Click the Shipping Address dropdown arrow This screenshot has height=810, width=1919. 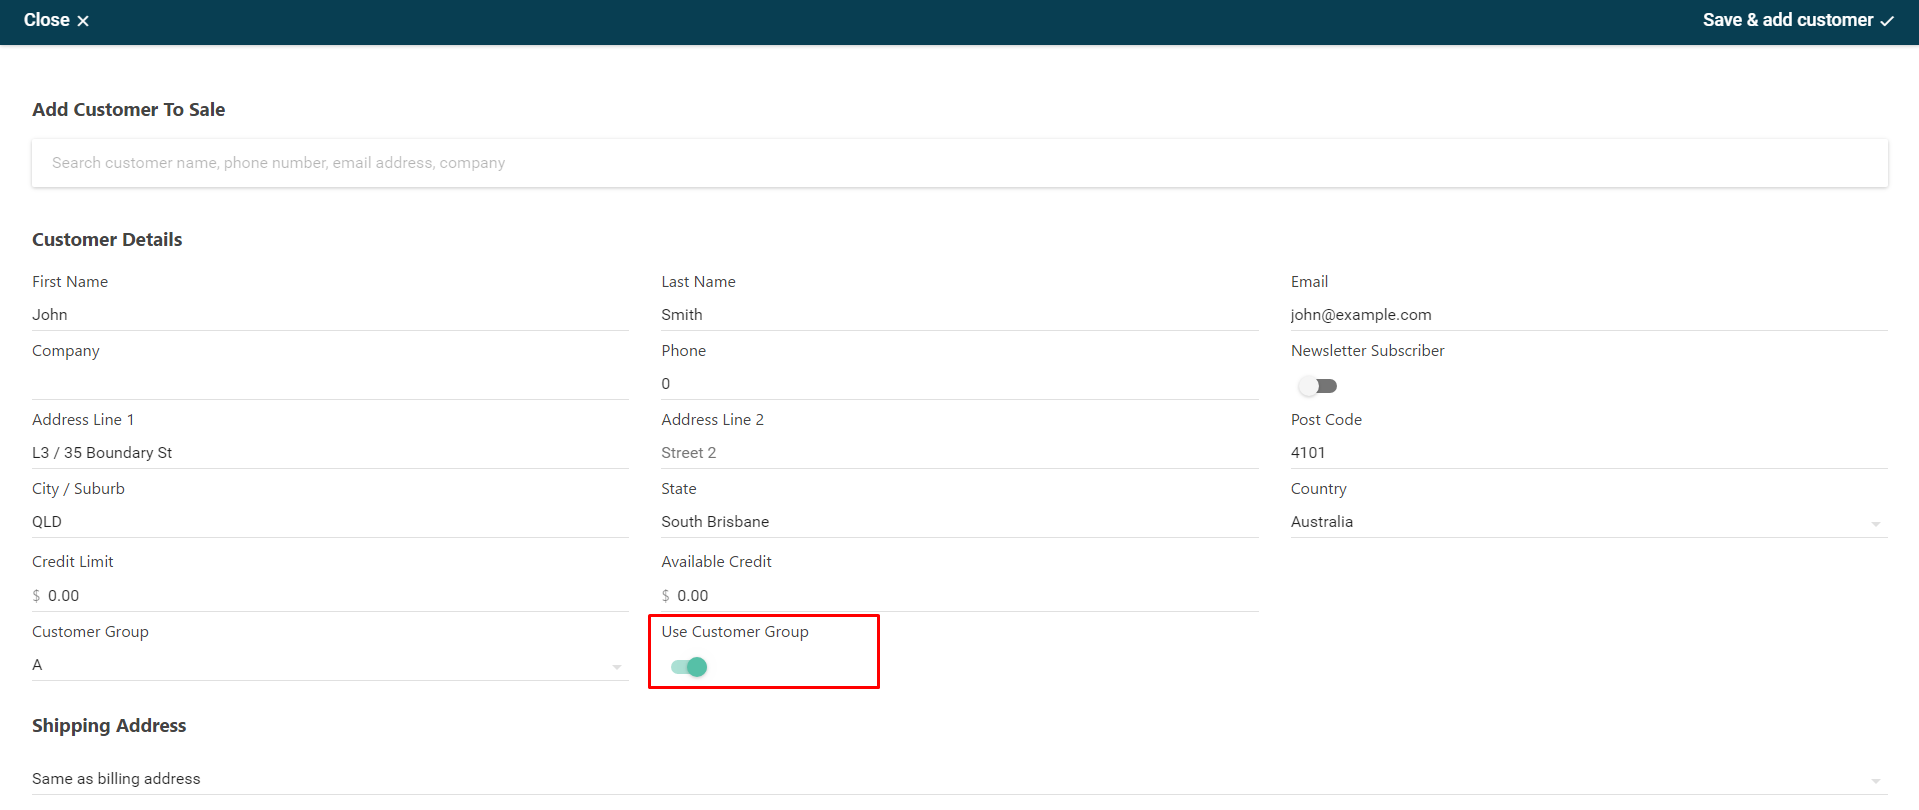pyautogui.click(x=1875, y=781)
